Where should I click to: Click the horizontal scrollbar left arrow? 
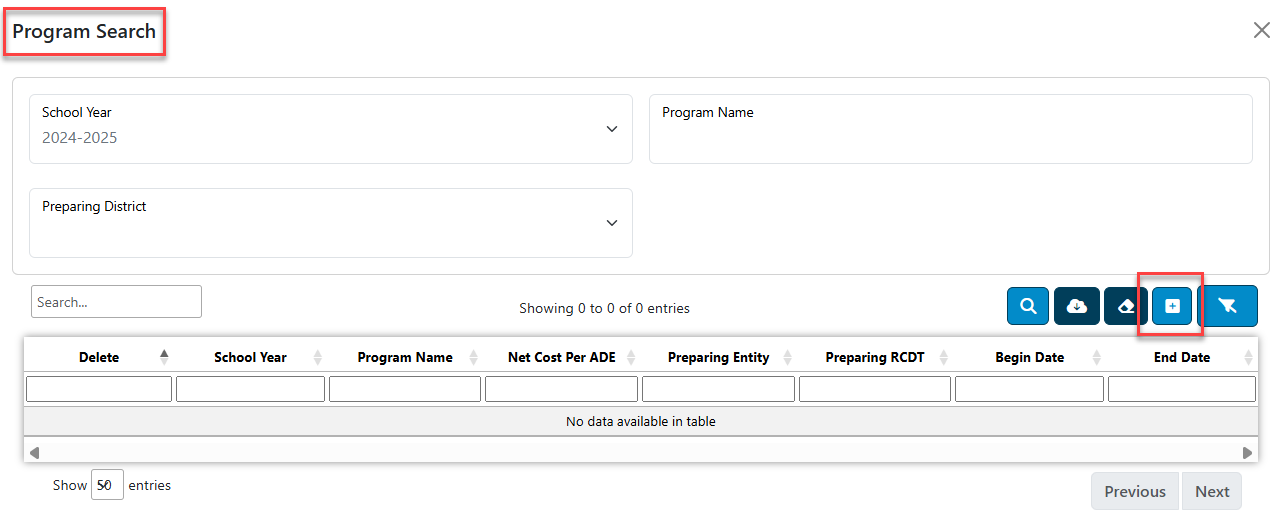(x=35, y=452)
